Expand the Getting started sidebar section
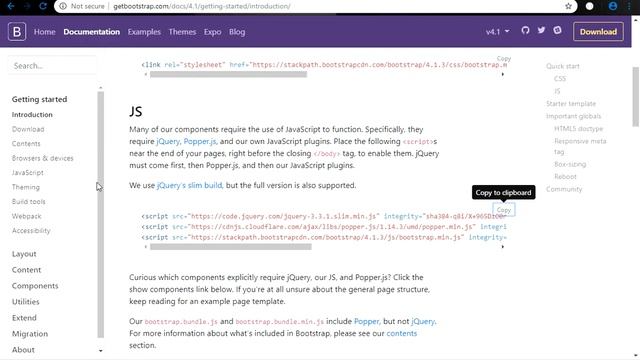This screenshot has height=360, width=640. tap(40, 99)
